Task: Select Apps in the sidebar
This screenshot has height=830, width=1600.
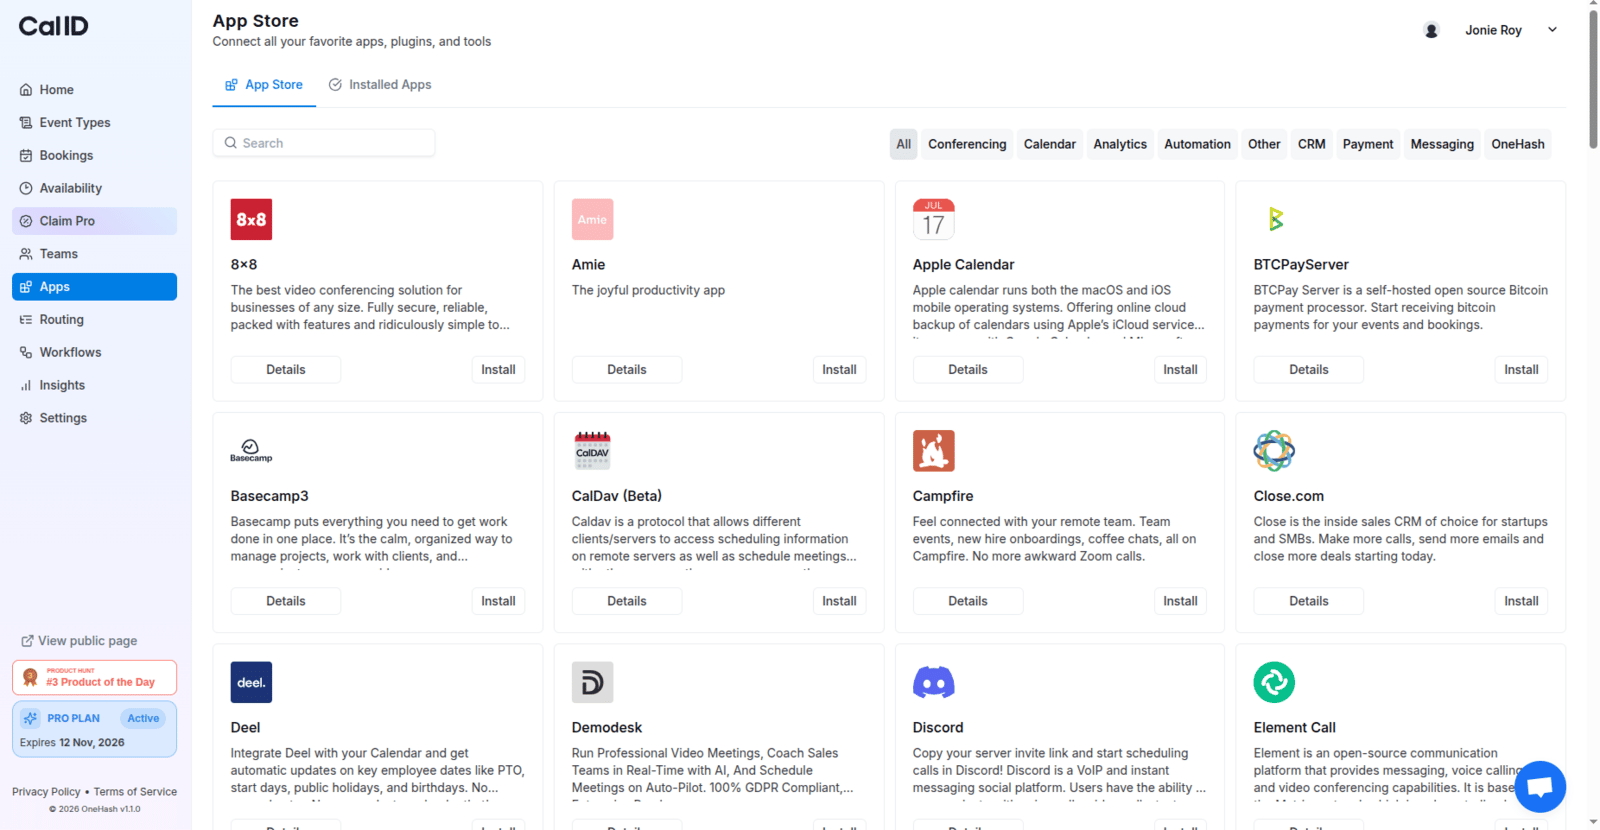Action: tap(94, 287)
